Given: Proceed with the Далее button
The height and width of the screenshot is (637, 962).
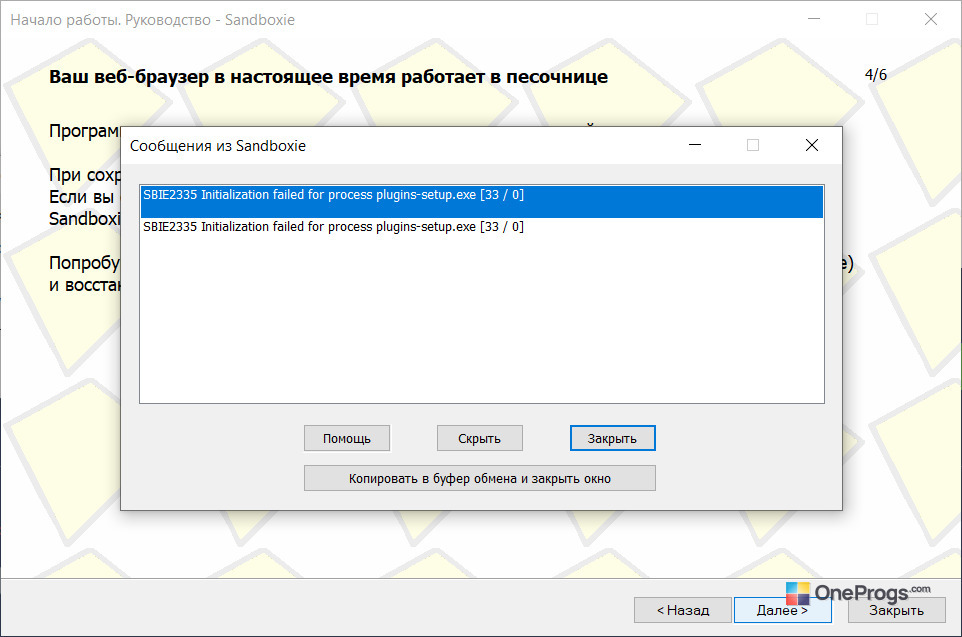Looking at the screenshot, I should pos(782,610).
